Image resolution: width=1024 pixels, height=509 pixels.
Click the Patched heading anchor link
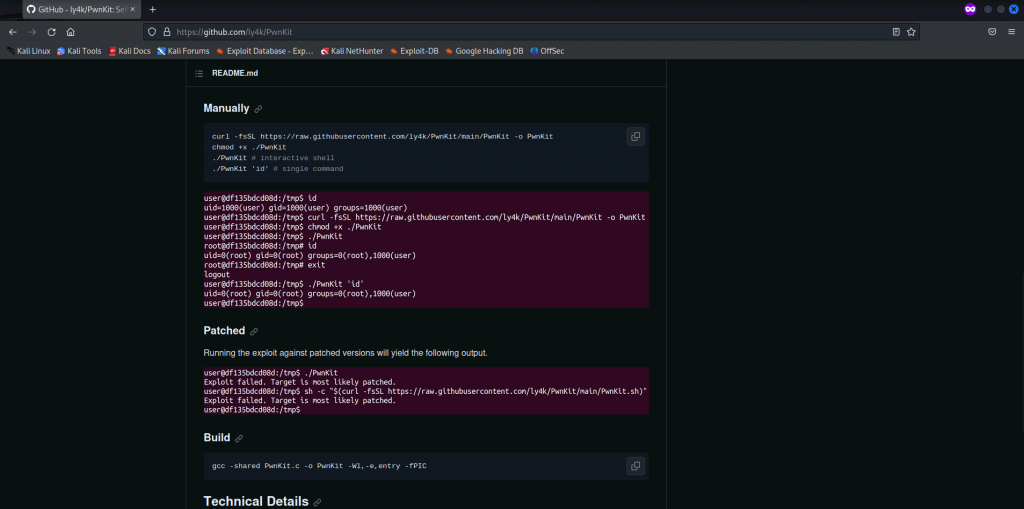254,331
